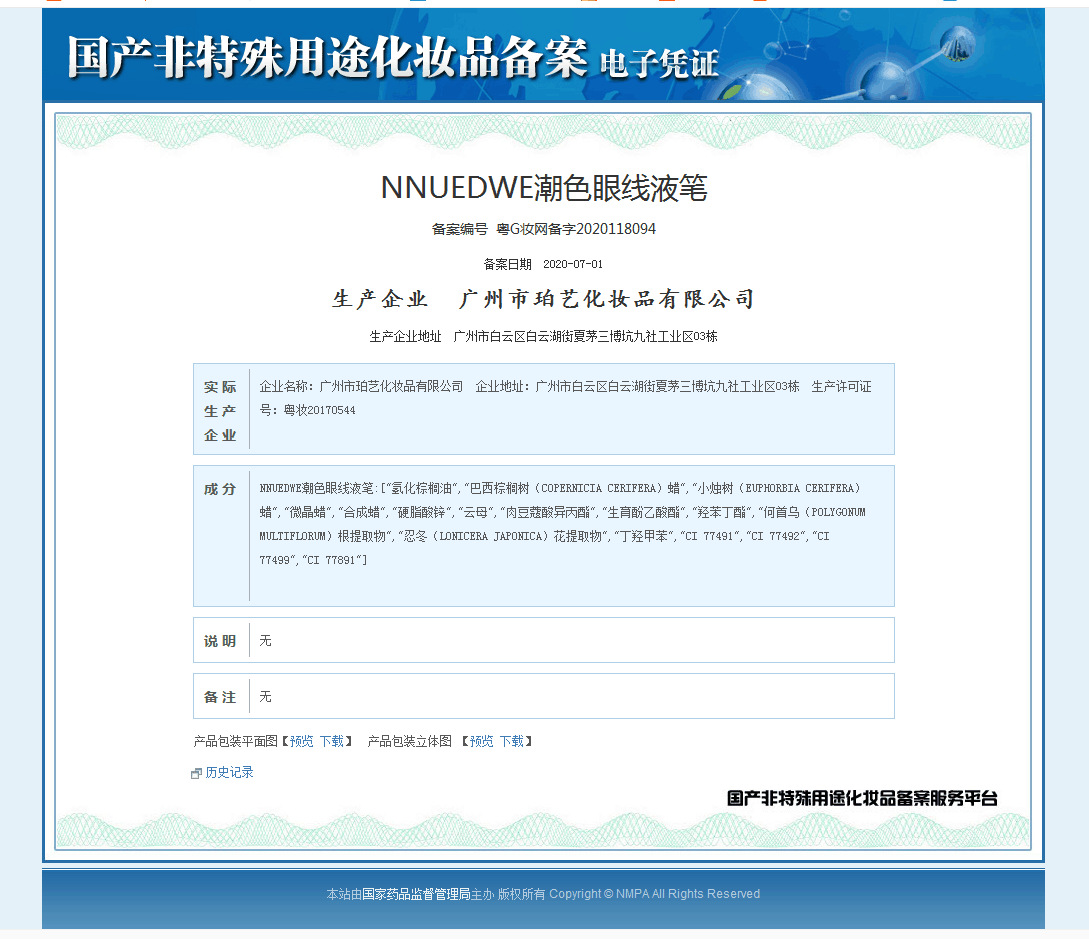Image resolution: width=1089 pixels, height=939 pixels.
Task: Click the 实际生产企业 section label
Action: (x=220, y=410)
